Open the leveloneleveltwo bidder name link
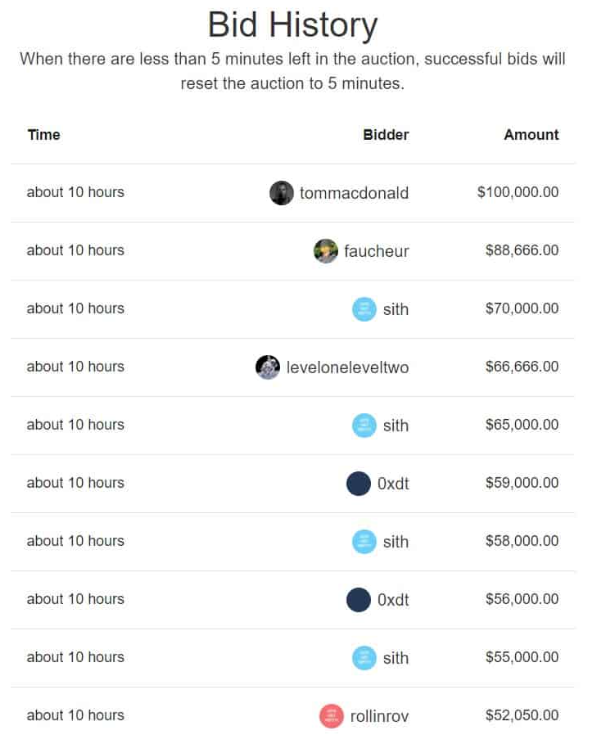This screenshot has height=735, width=590. (x=347, y=367)
